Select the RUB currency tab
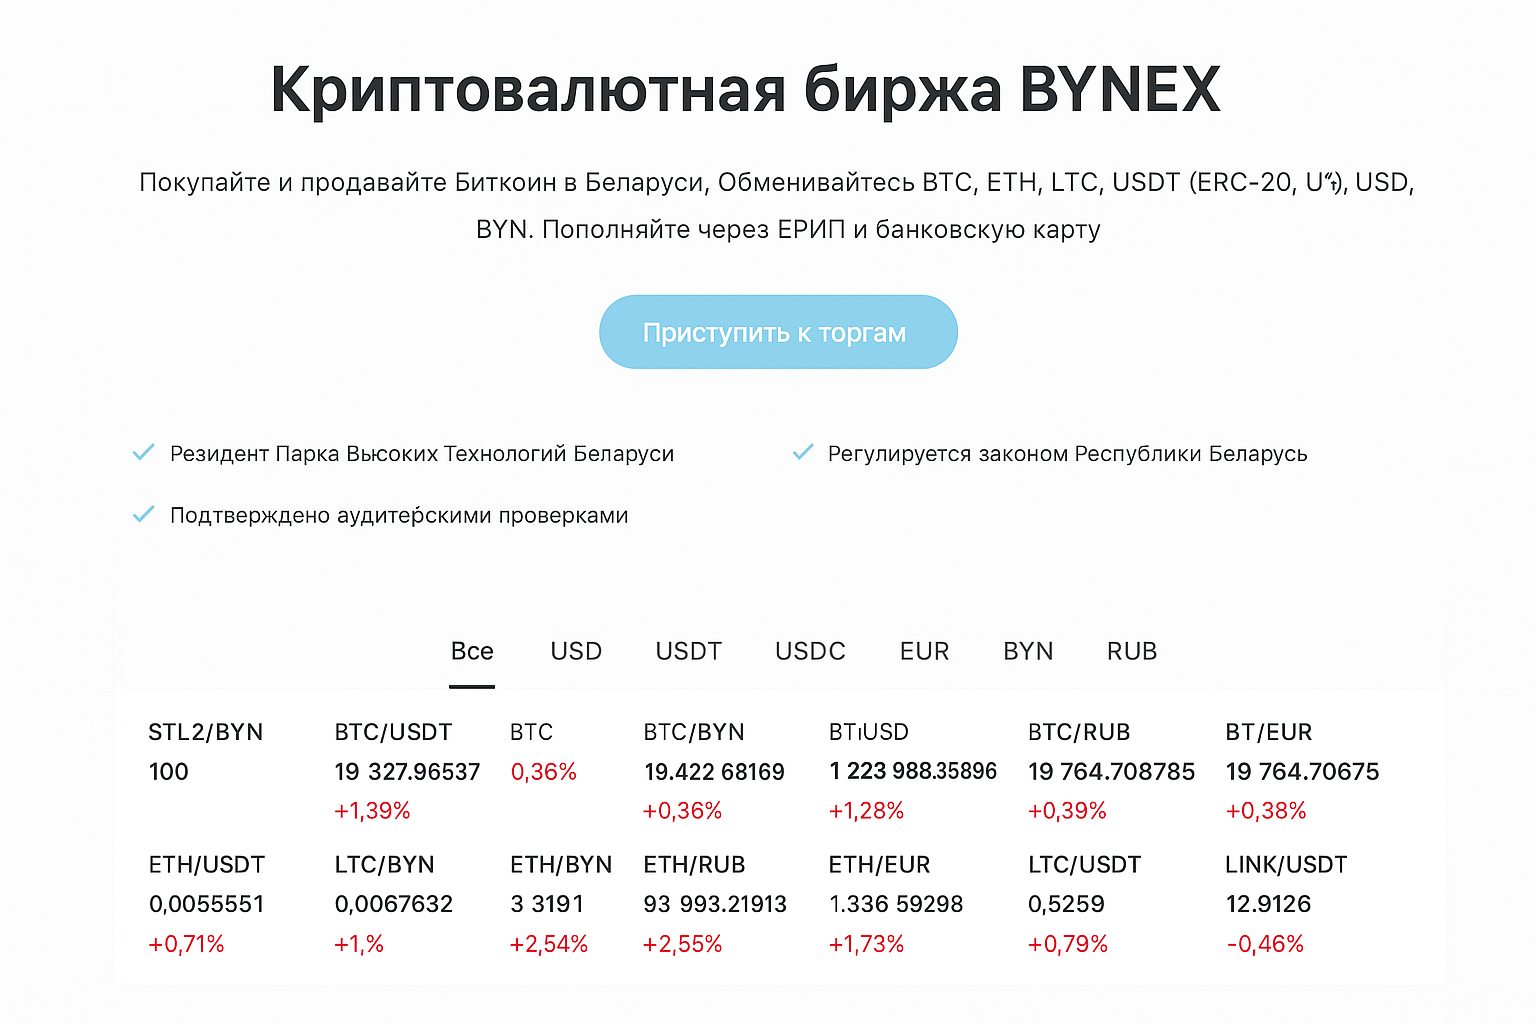Screen dimensions: 1536x1024 tap(1131, 651)
